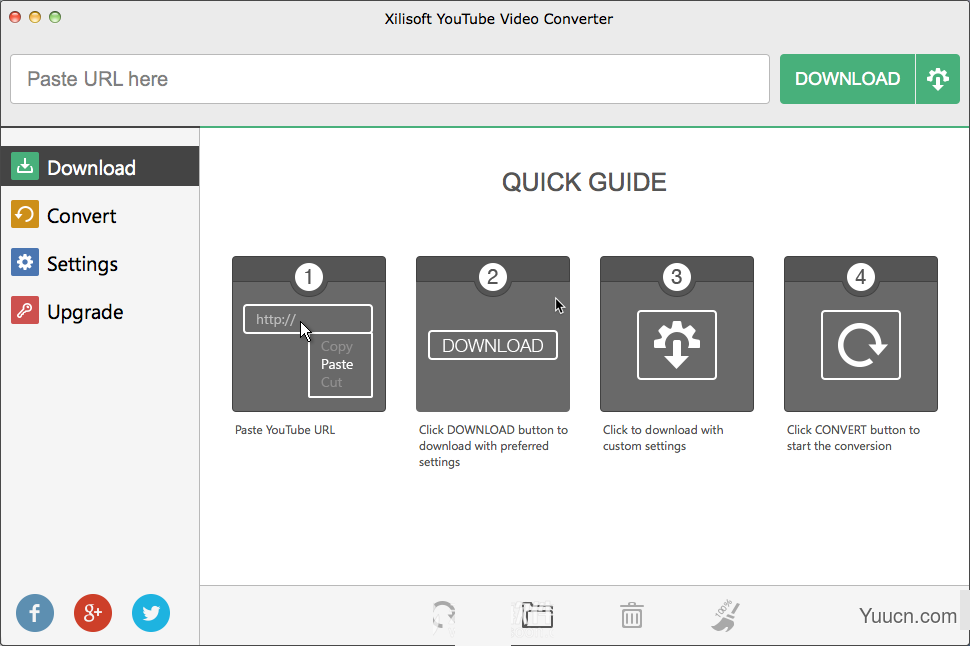The image size is (970, 646).
Task: Click the DOWNLOAD button in guide step 2
Action: point(492,345)
